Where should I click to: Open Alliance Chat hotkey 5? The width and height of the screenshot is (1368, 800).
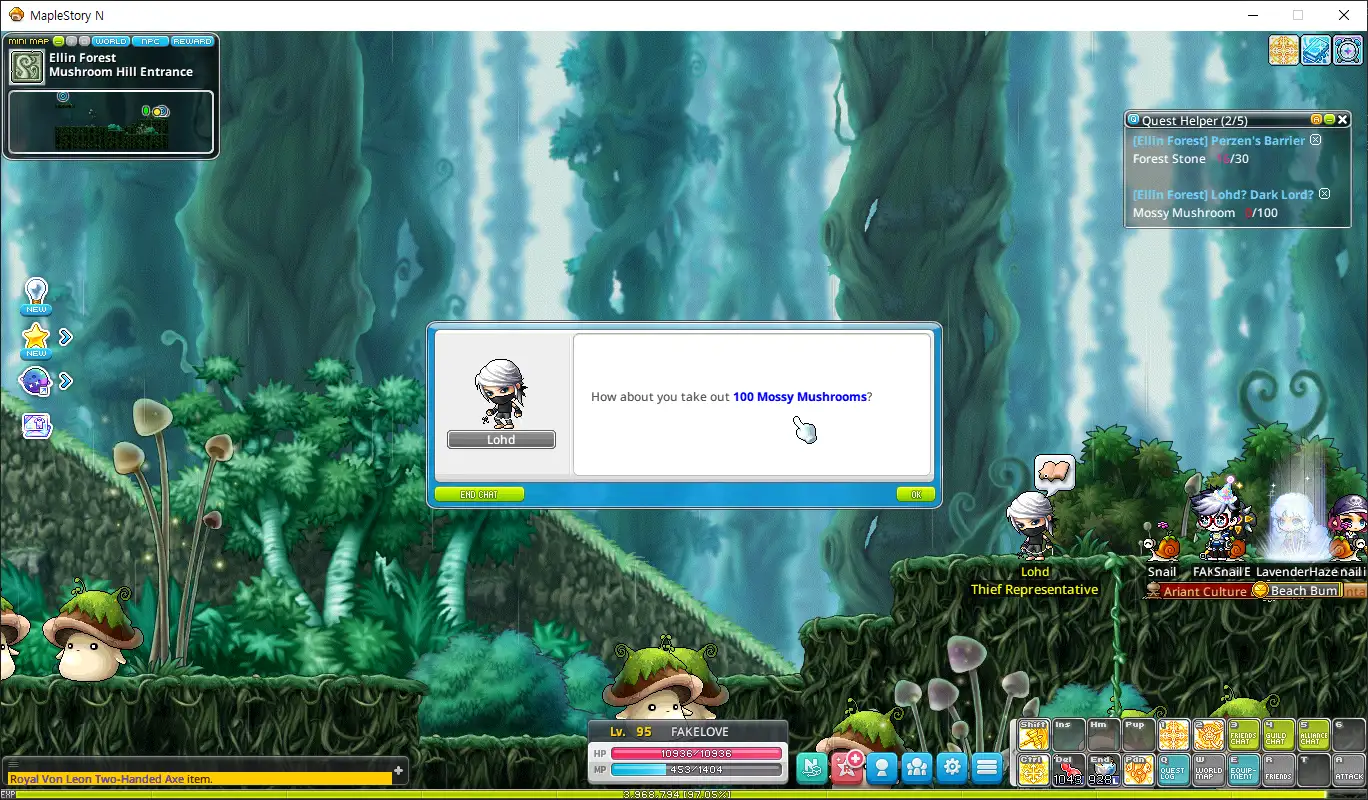tap(1314, 735)
